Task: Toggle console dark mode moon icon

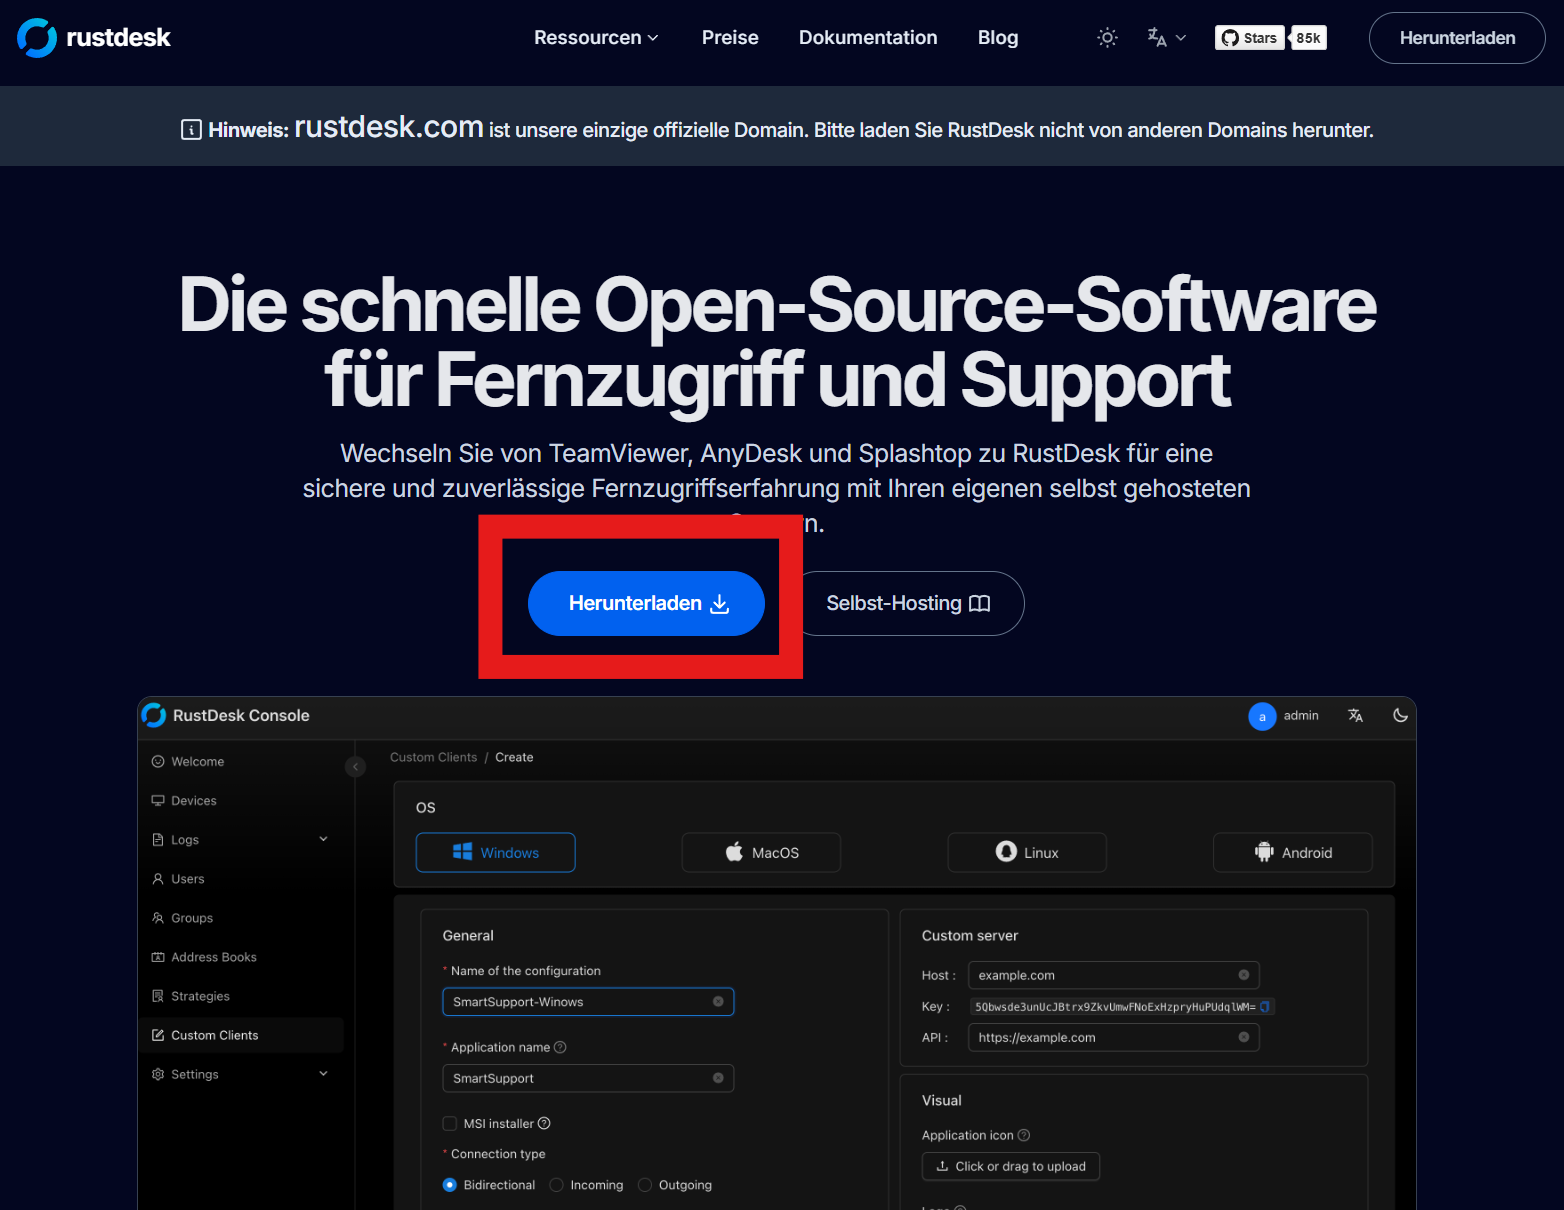Action: pyautogui.click(x=1400, y=716)
